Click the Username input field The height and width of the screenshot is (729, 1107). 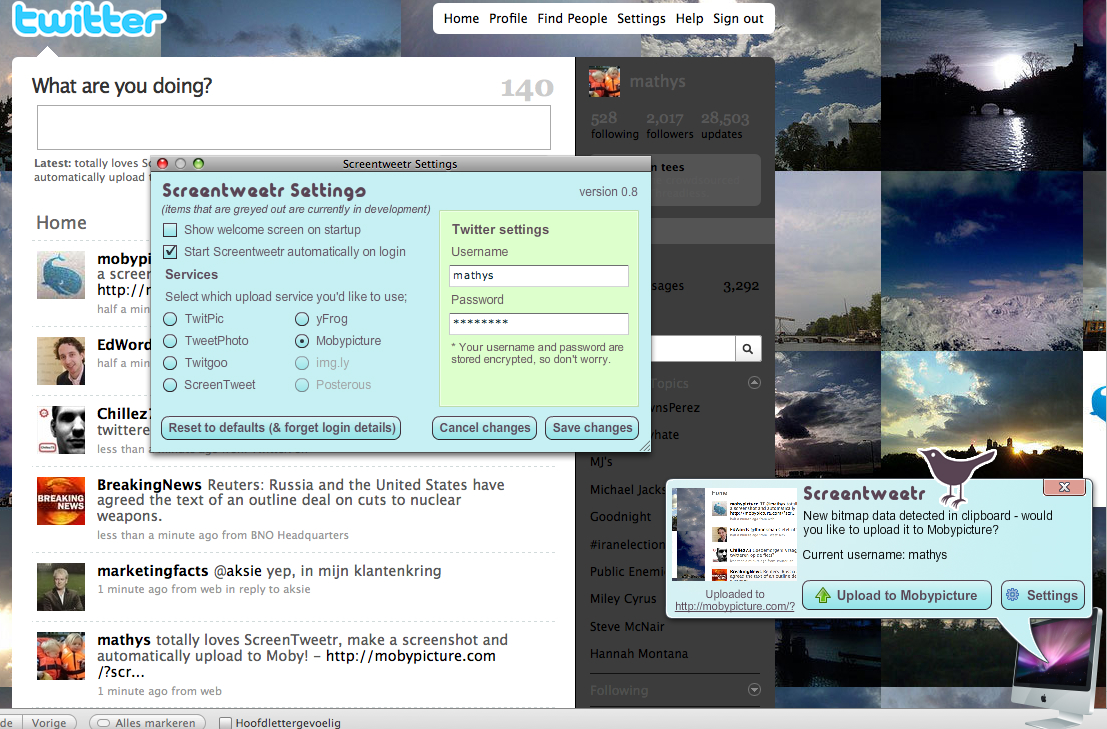tap(539, 276)
